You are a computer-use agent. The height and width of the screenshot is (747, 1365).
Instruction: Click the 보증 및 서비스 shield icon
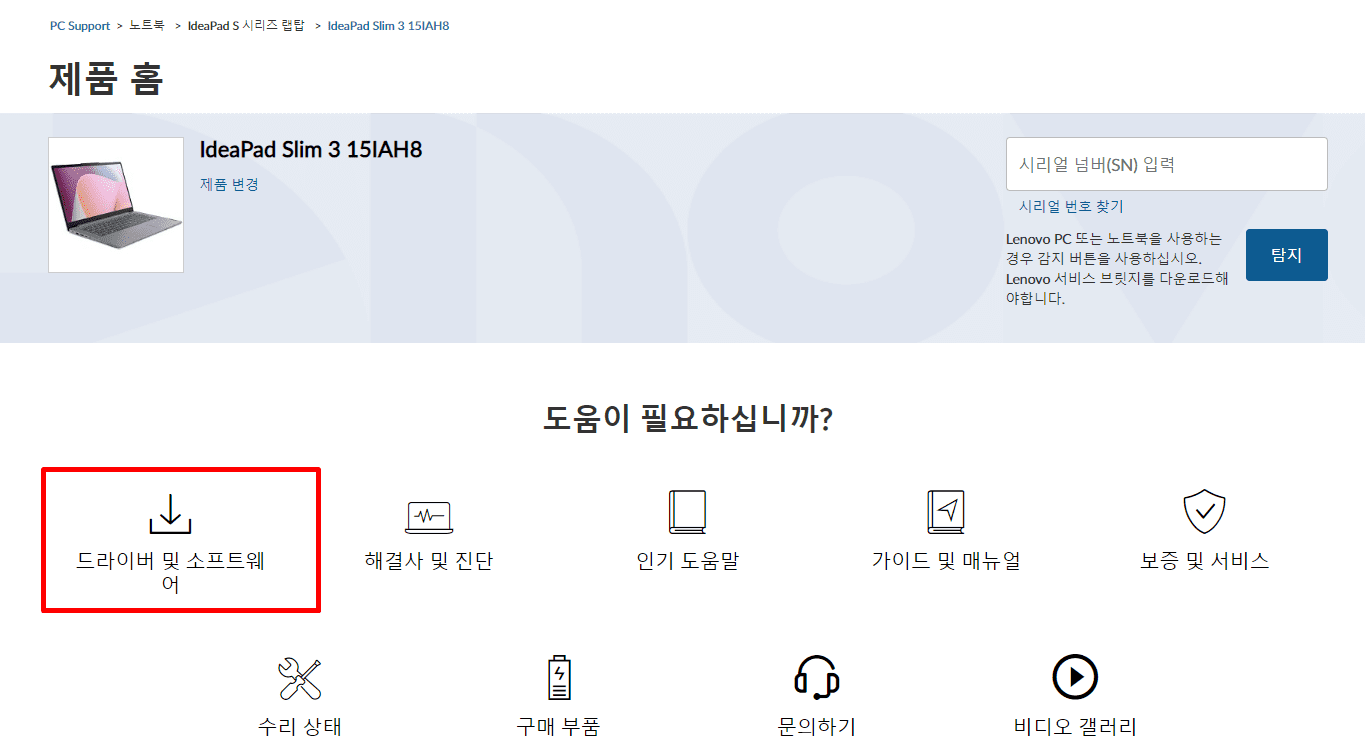click(x=1204, y=512)
